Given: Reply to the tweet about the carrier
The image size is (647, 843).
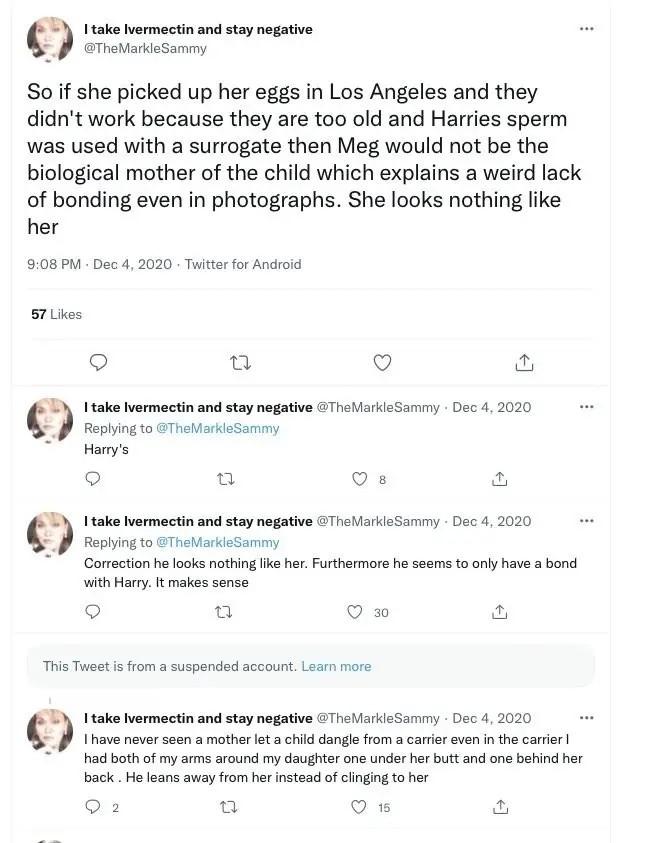Looking at the screenshot, I should (93, 807).
